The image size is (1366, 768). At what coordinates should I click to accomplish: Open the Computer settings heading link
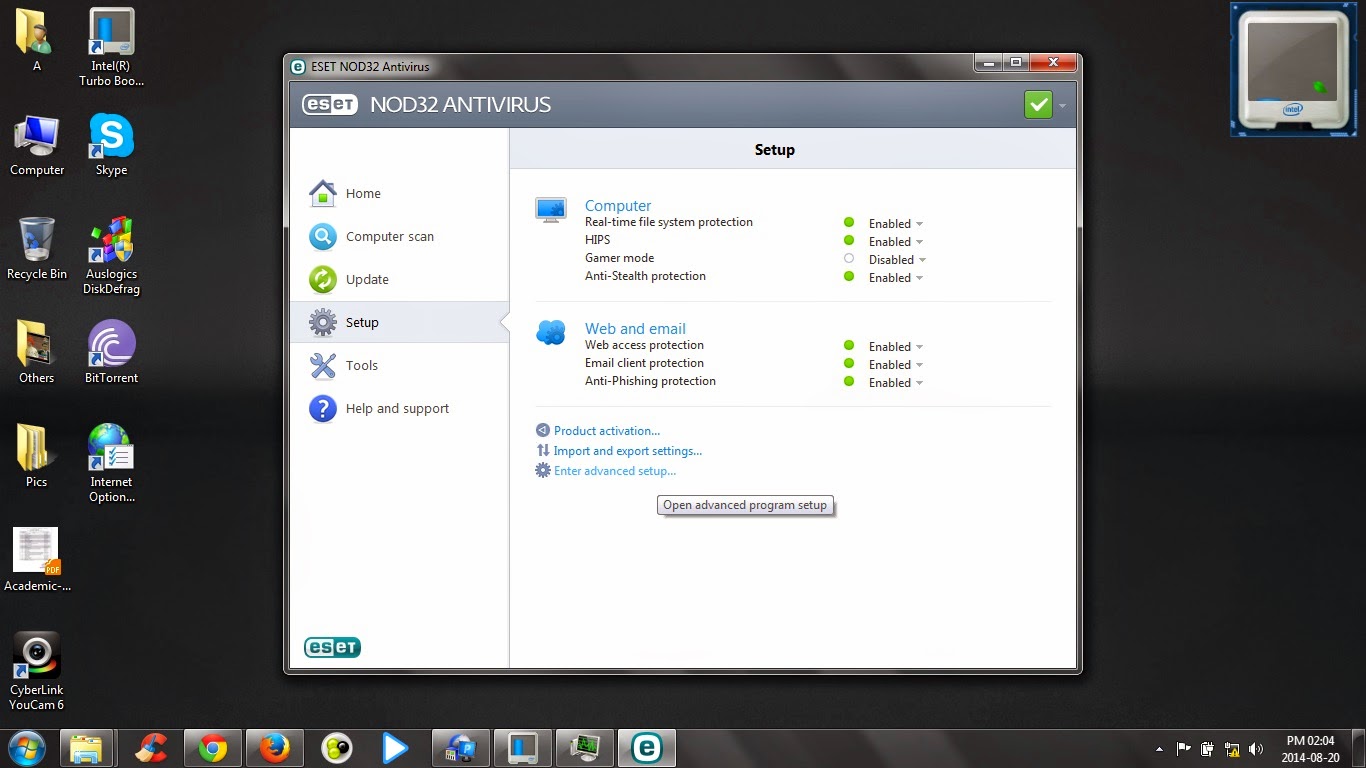click(618, 205)
